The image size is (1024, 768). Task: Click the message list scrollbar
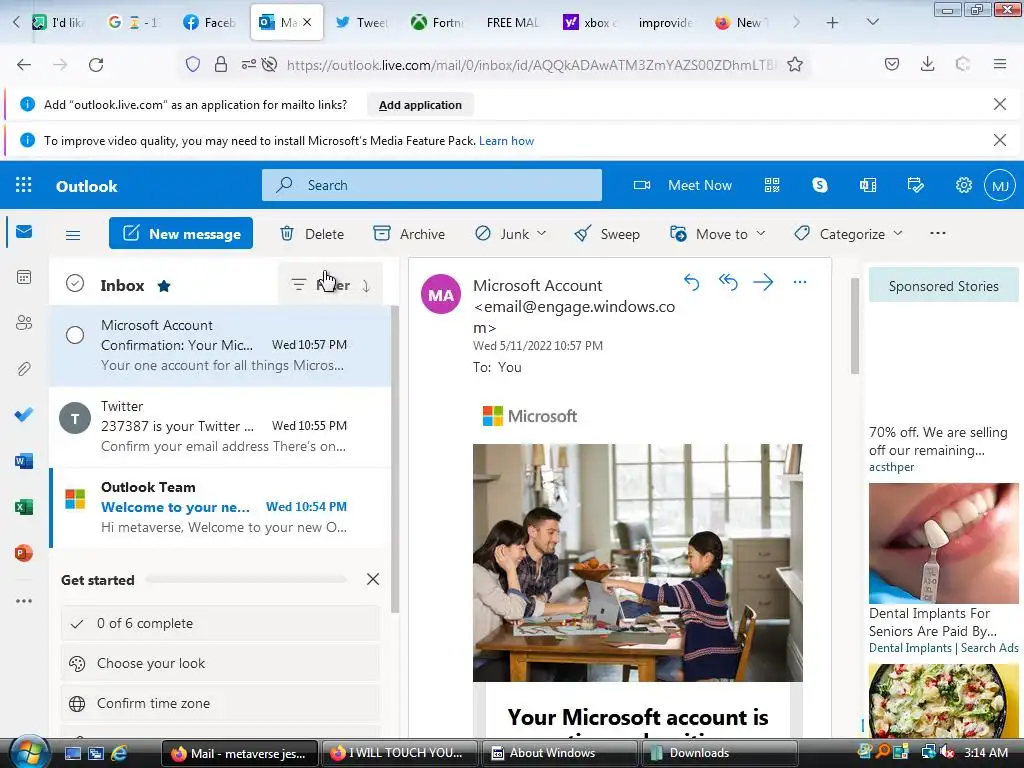click(x=394, y=458)
